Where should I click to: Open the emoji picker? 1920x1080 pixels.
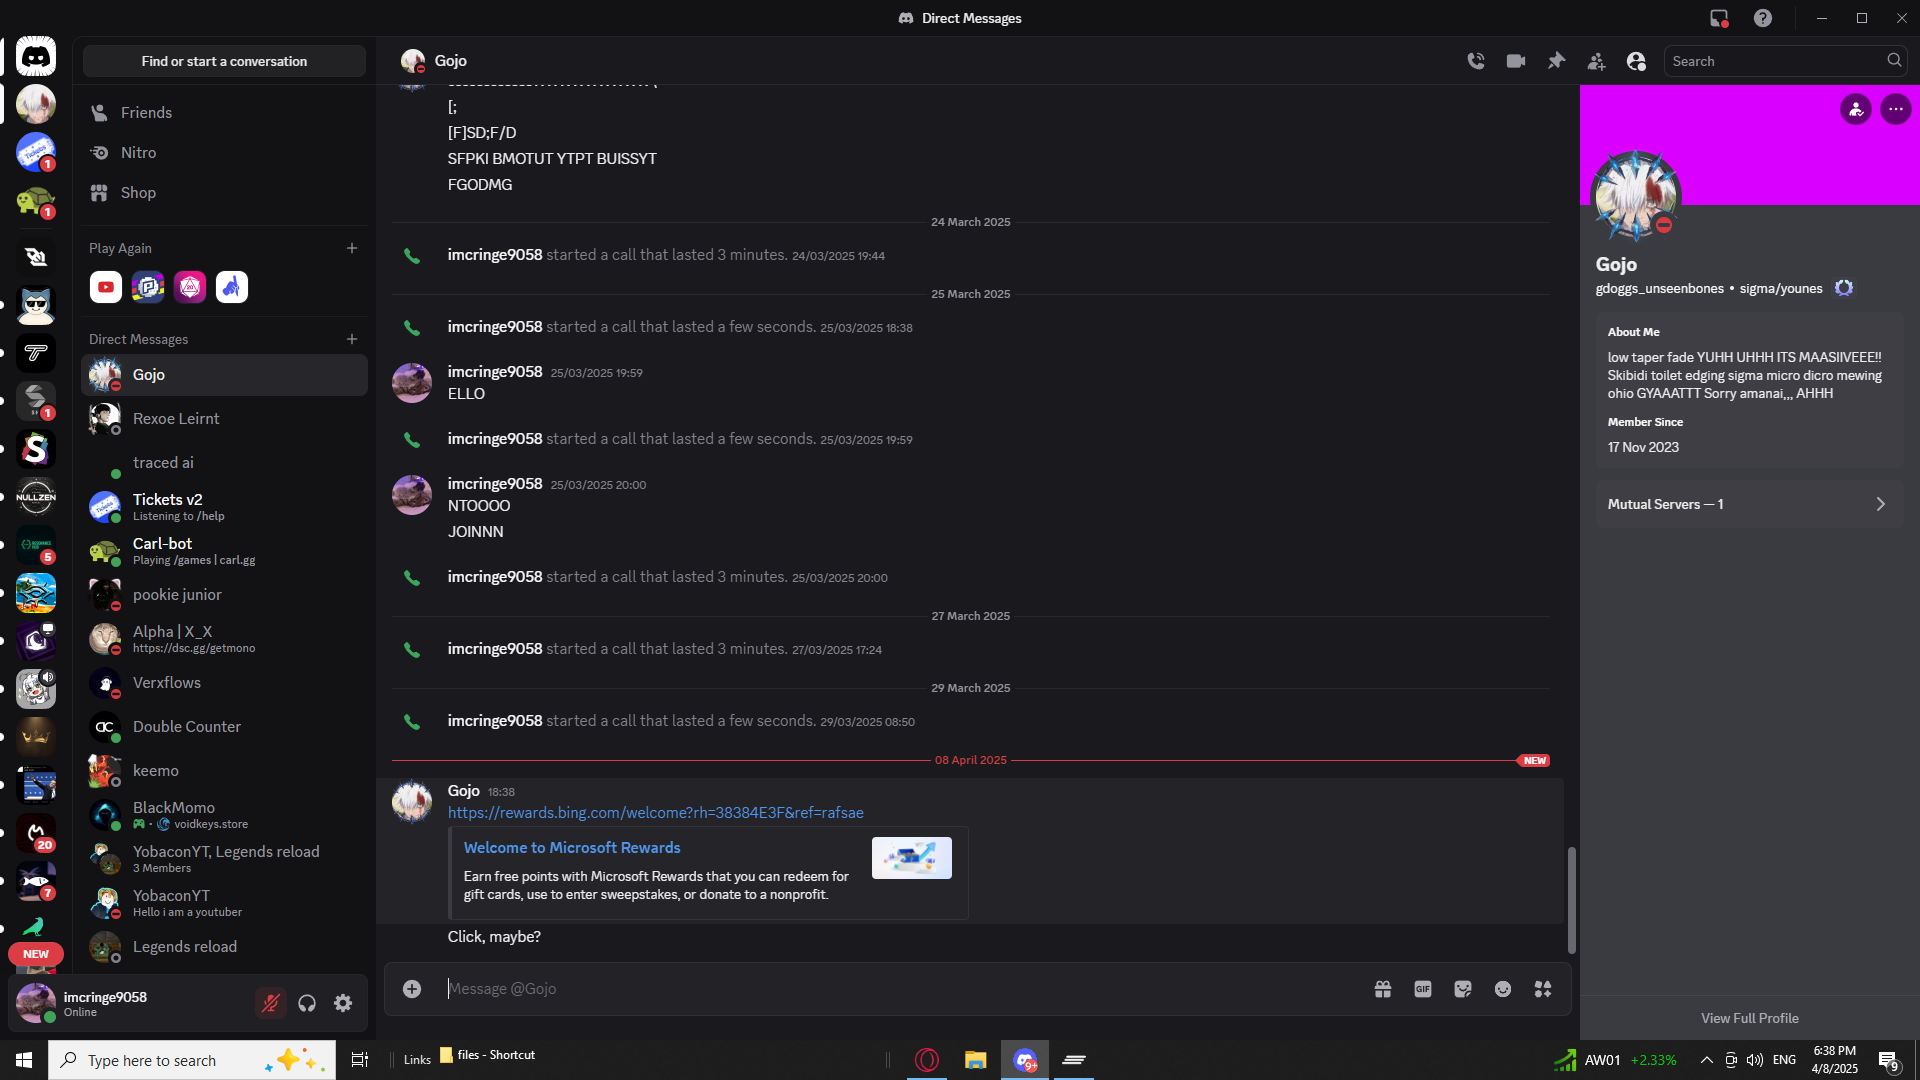tap(1503, 989)
